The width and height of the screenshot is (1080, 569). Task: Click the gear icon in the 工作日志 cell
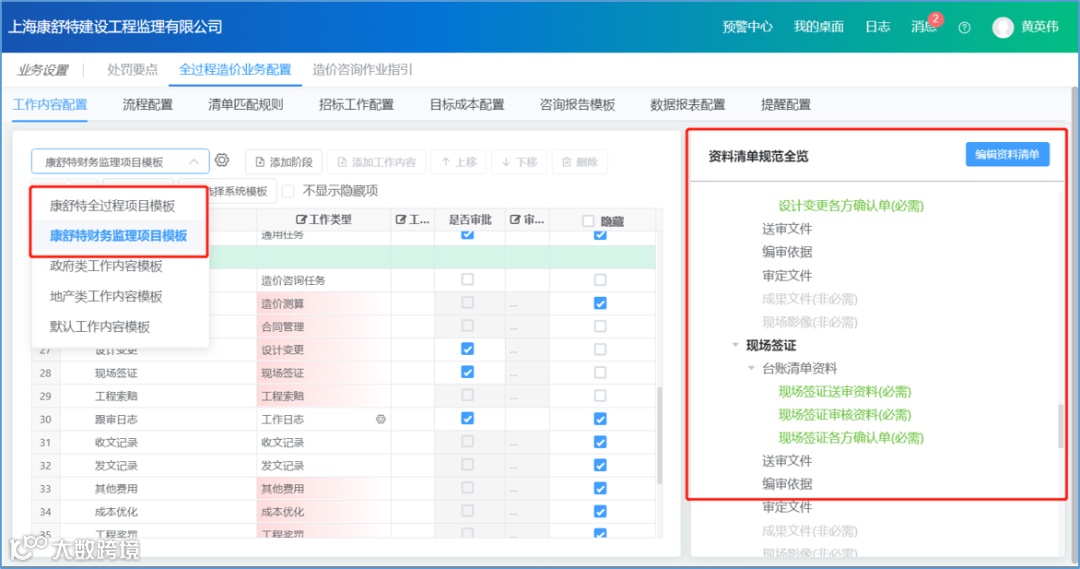click(x=381, y=419)
